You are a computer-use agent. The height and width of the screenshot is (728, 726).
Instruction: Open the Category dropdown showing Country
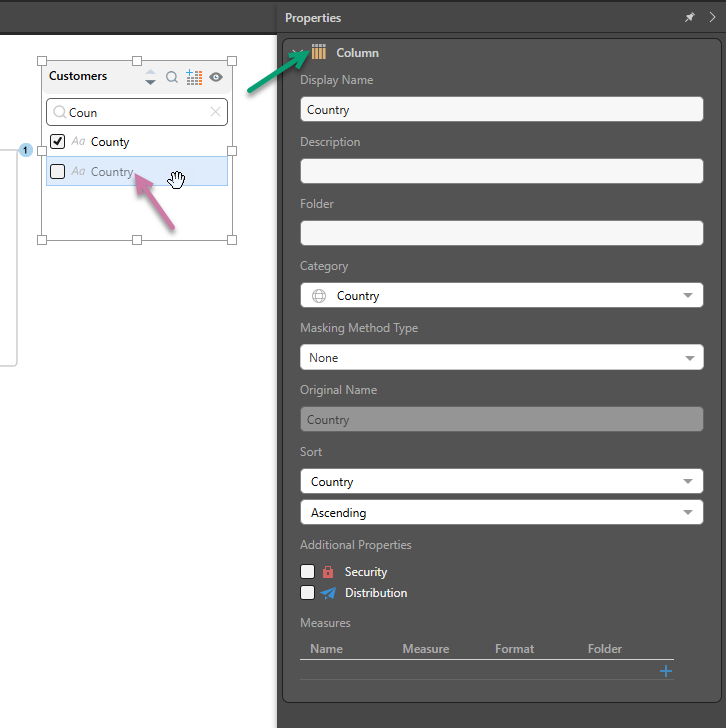pos(501,296)
